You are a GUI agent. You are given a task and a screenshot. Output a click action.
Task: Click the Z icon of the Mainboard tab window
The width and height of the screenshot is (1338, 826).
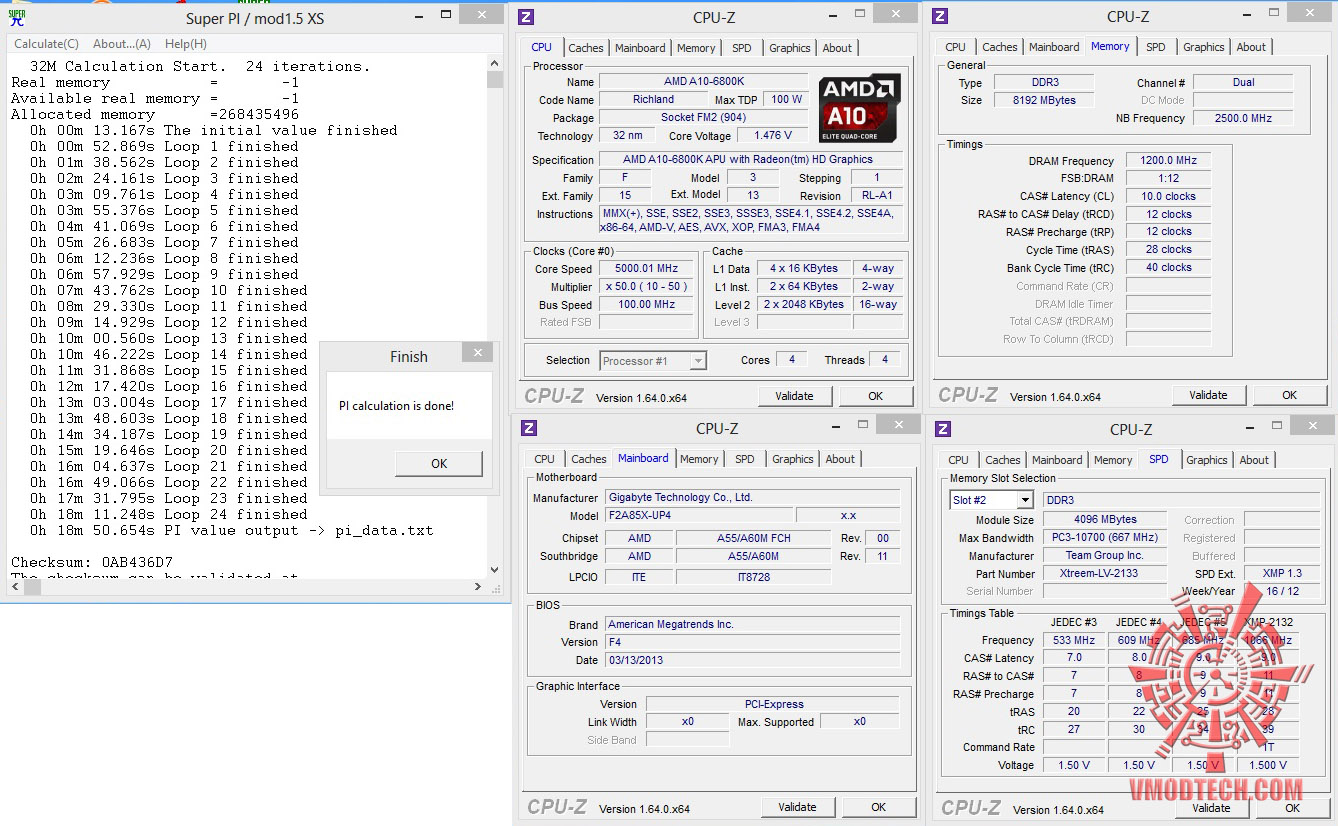click(529, 429)
